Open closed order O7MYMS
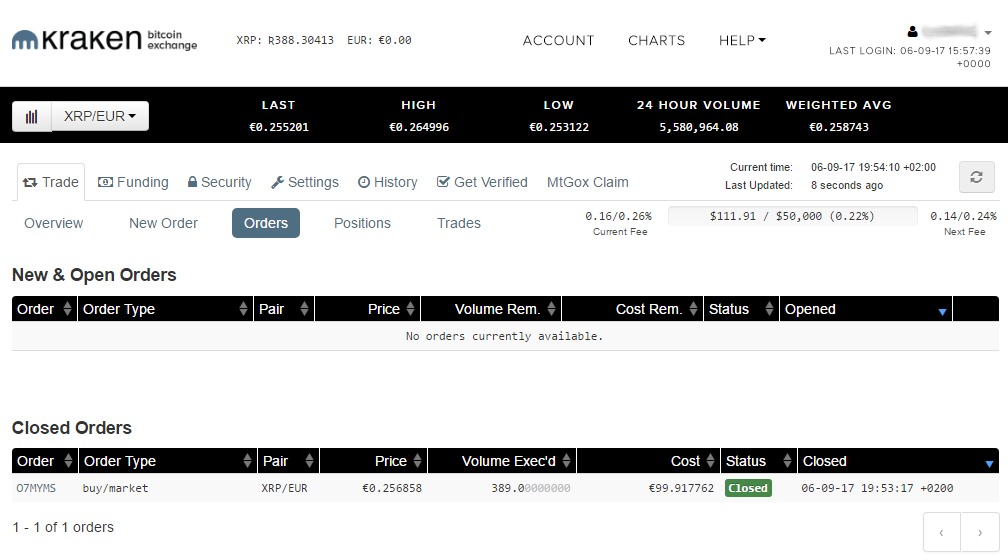 click(x=36, y=488)
